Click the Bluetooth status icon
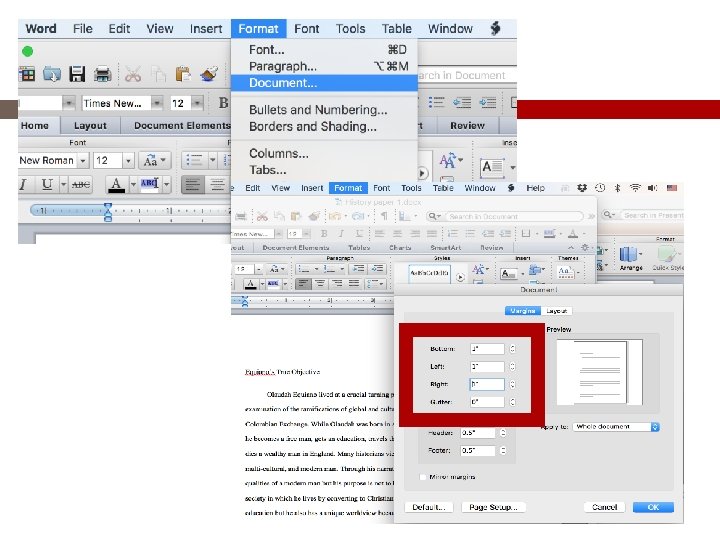 pyautogui.click(x=618, y=188)
